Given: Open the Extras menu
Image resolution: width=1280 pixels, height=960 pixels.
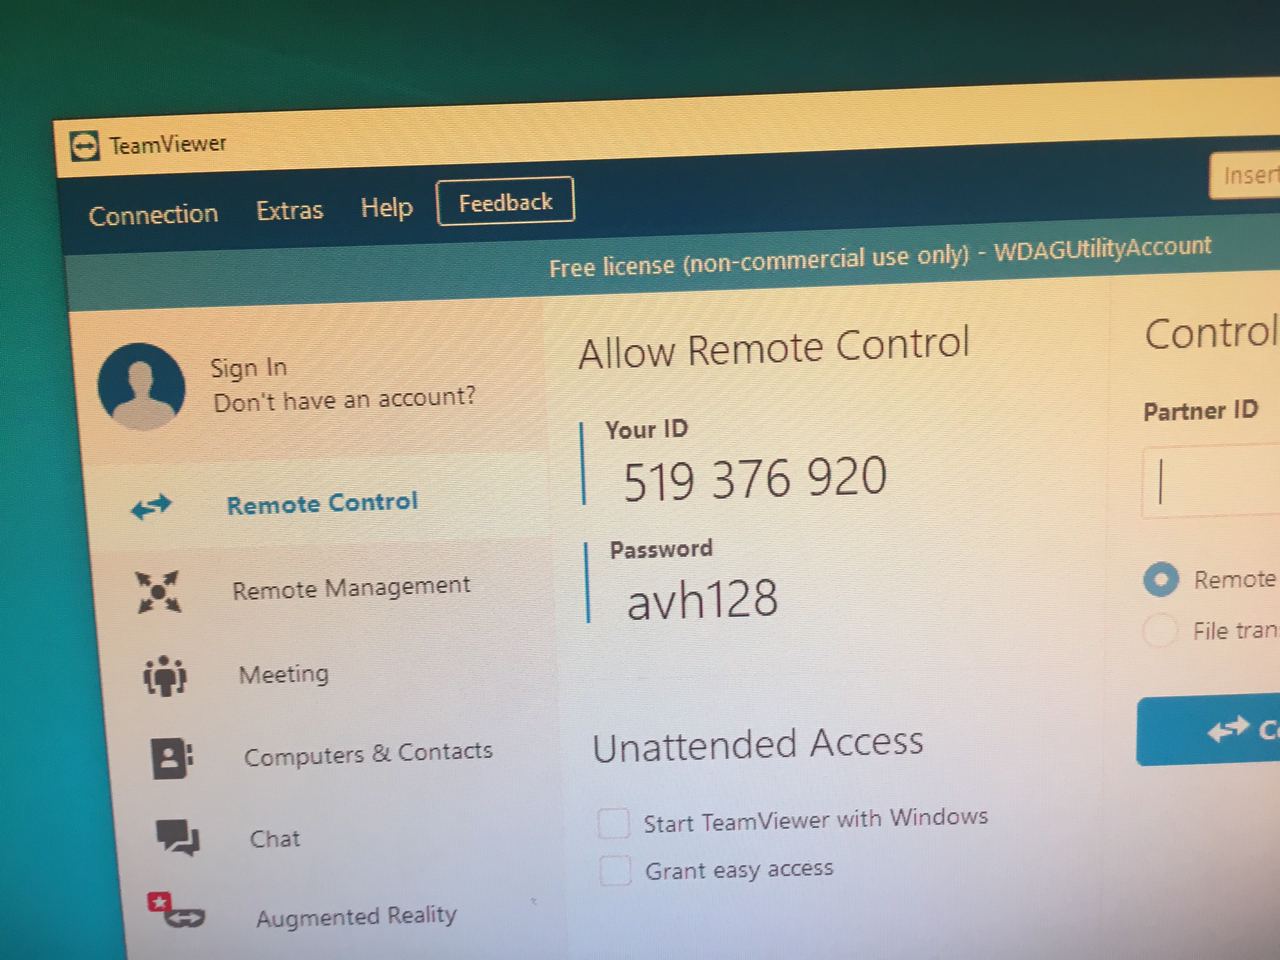Looking at the screenshot, I should [x=289, y=211].
